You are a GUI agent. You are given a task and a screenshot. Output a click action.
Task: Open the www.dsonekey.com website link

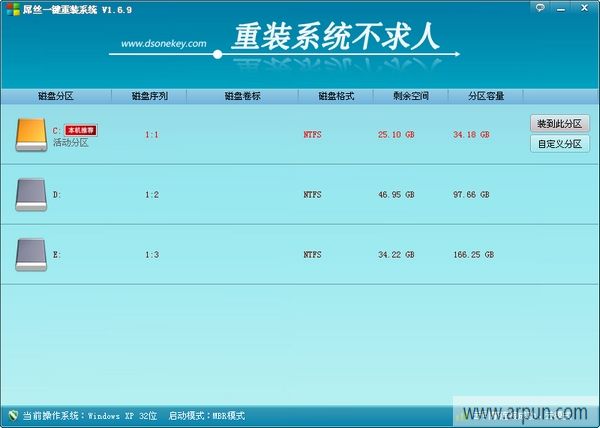pyautogui.click(x=162, y=44)
